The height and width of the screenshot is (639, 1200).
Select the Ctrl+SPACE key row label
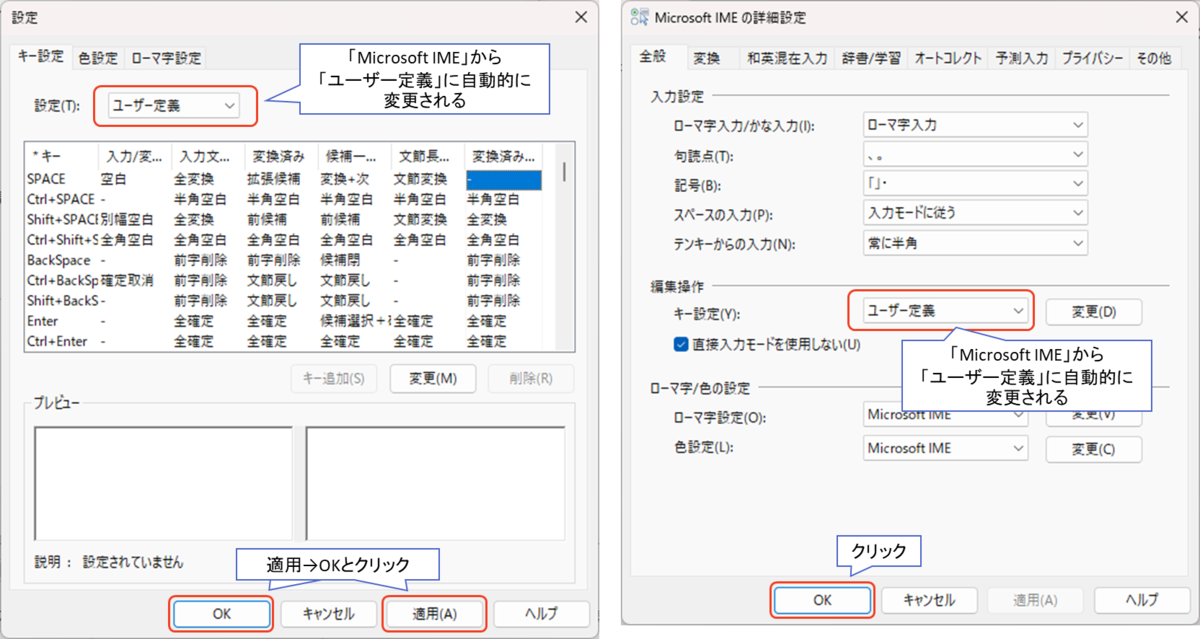[x=61, y=199]
